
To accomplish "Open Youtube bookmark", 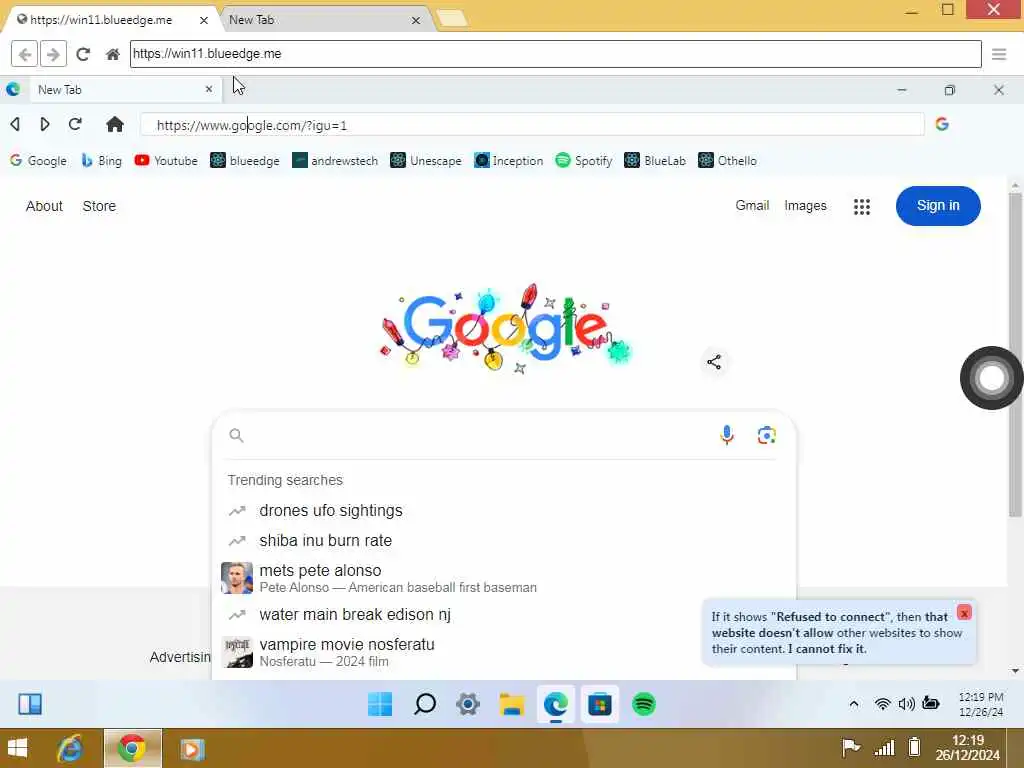I will (x=166, y=161).
